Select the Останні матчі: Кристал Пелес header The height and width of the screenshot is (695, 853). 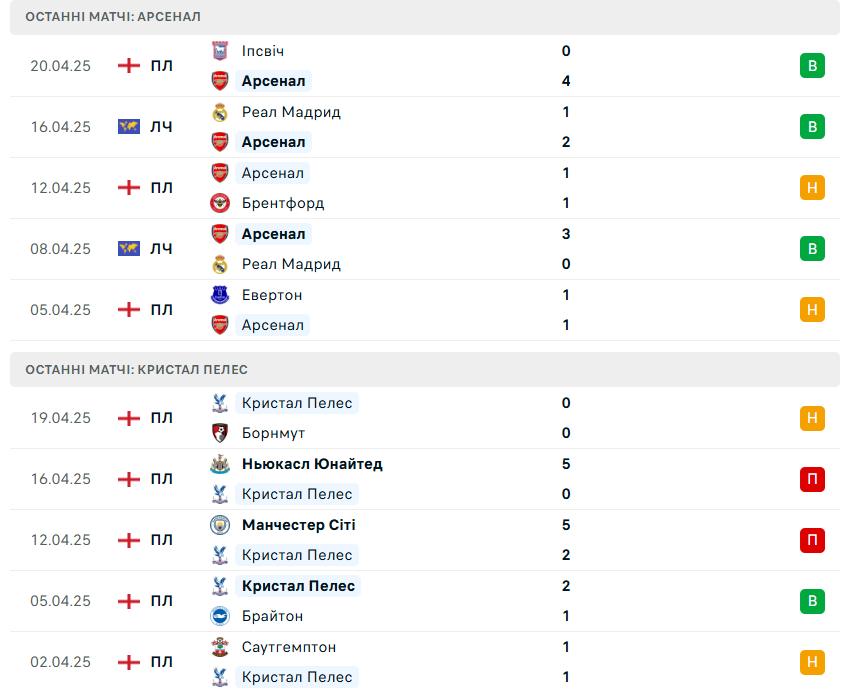click(x=425, y=370)
